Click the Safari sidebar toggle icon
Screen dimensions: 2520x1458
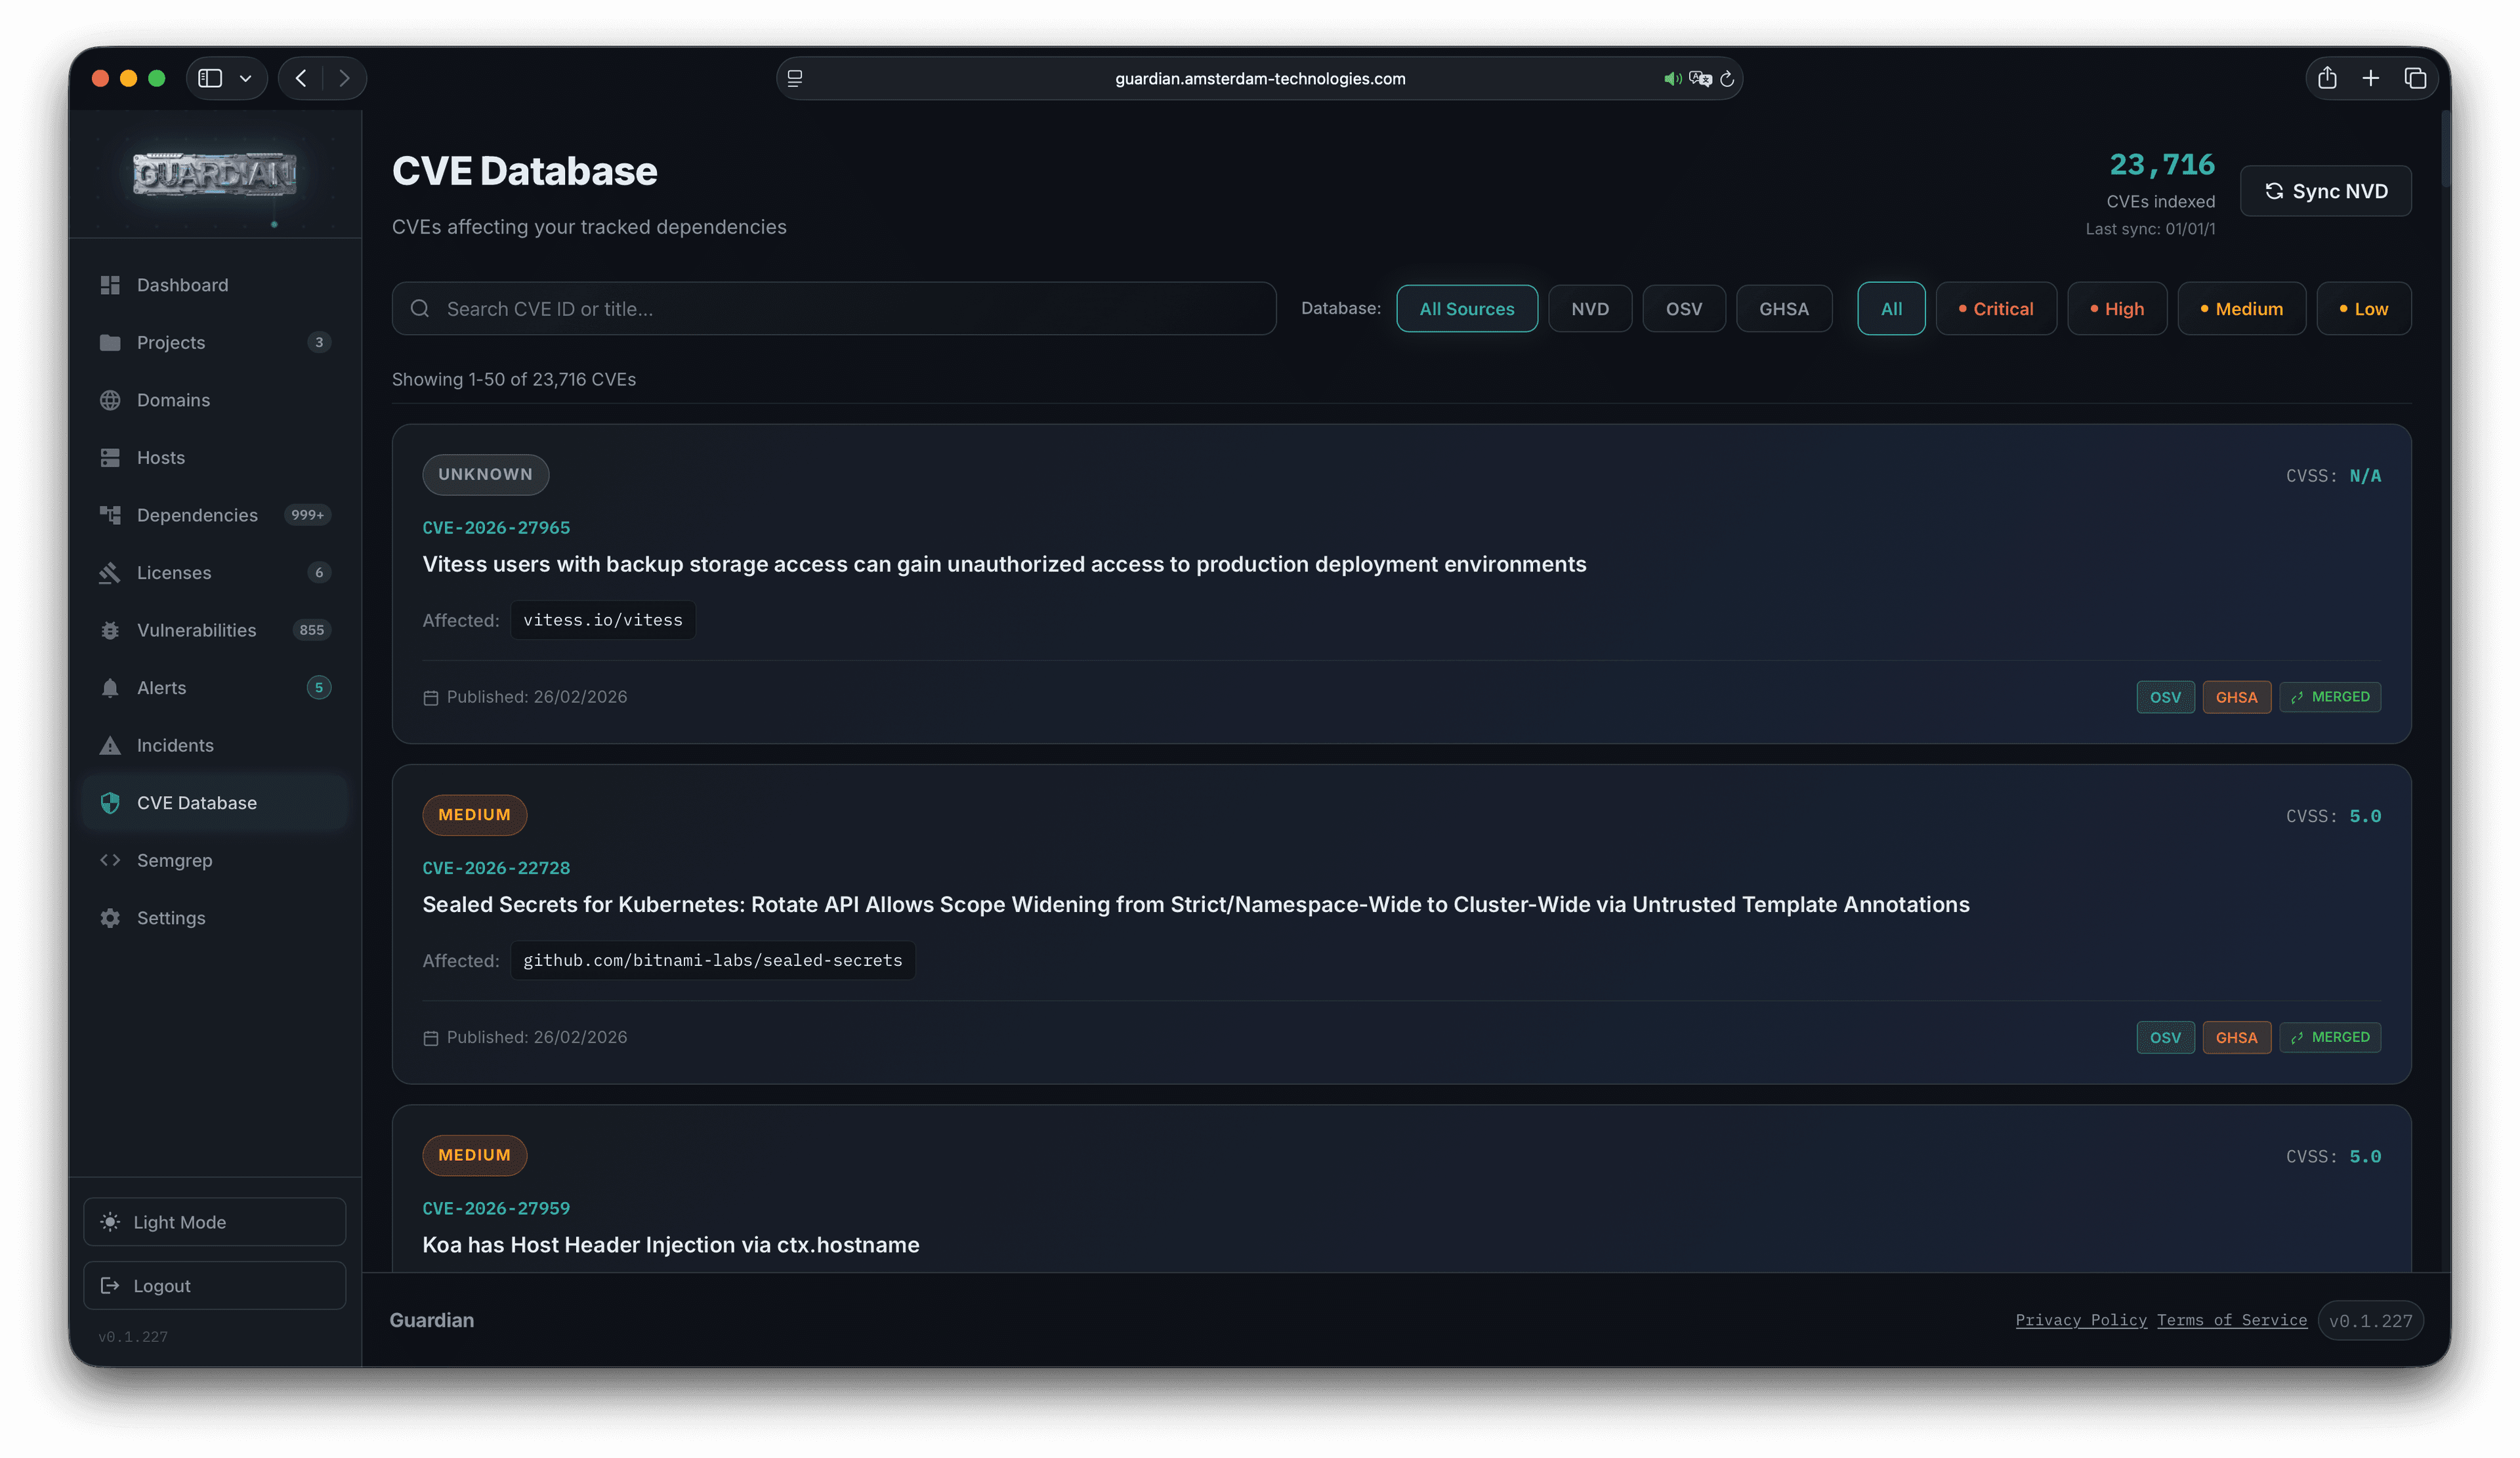tap(210, 78)
